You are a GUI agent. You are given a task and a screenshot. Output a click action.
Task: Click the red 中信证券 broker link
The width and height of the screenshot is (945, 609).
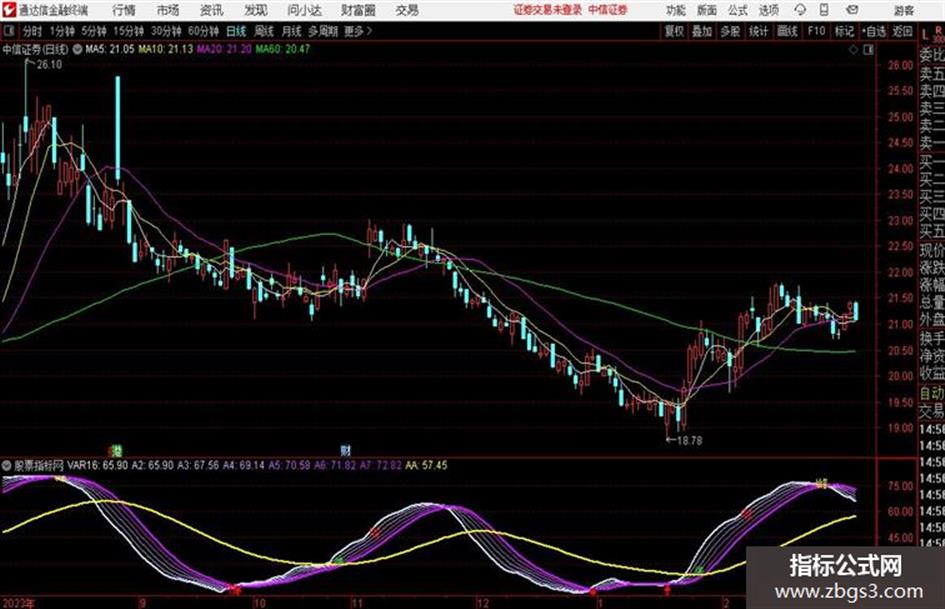tap(608, 10)
